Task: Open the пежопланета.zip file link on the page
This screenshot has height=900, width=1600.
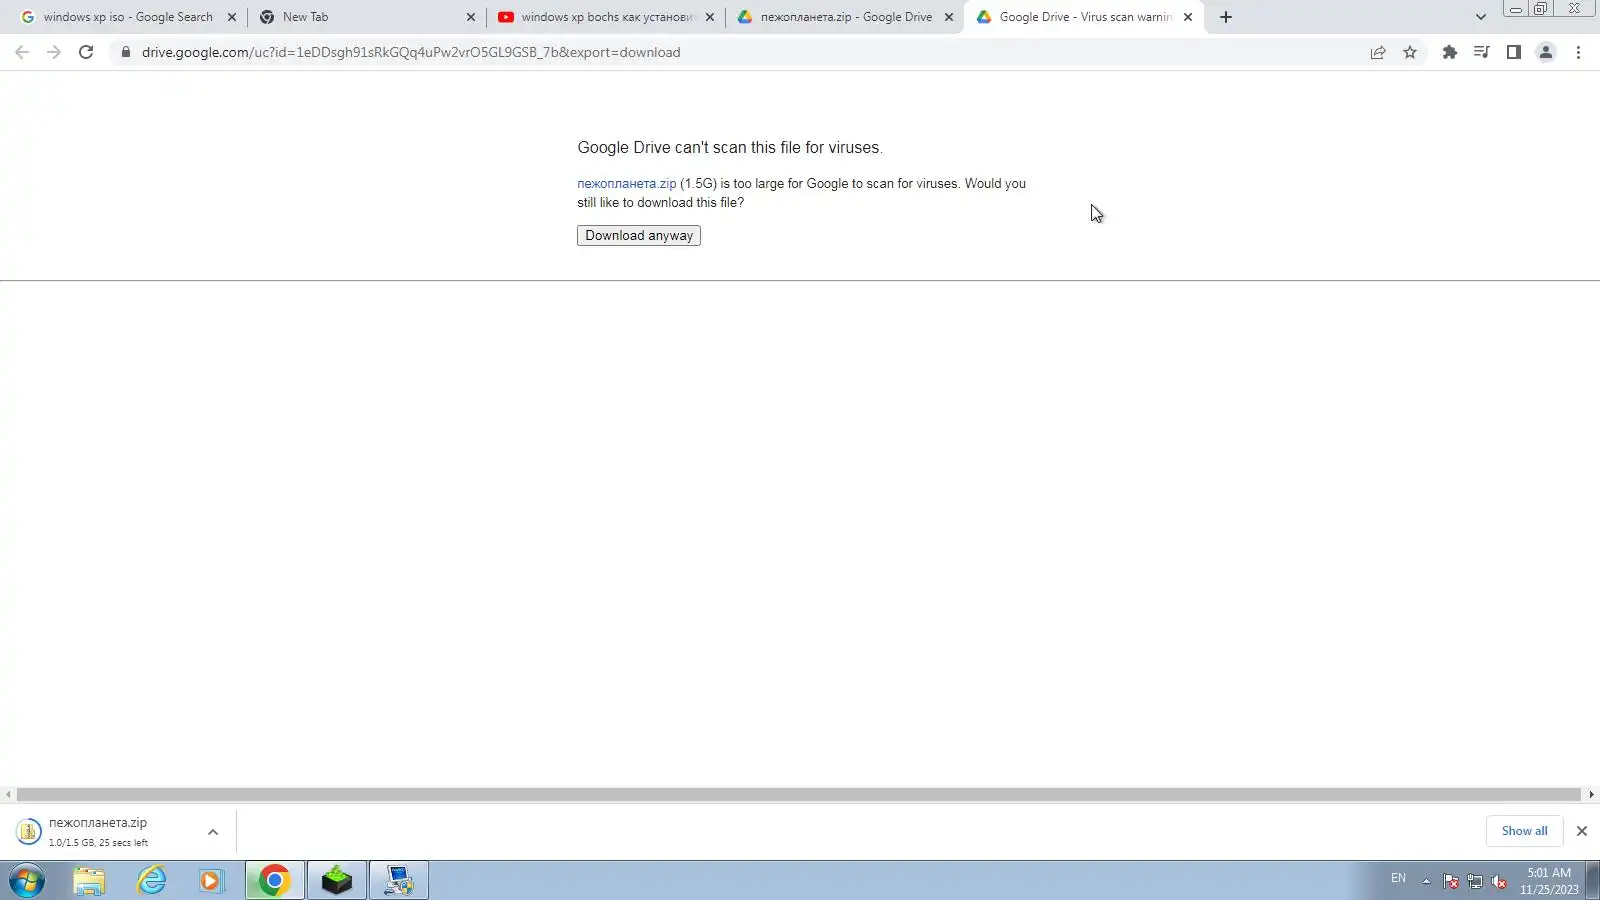Action: click(627, 184)
